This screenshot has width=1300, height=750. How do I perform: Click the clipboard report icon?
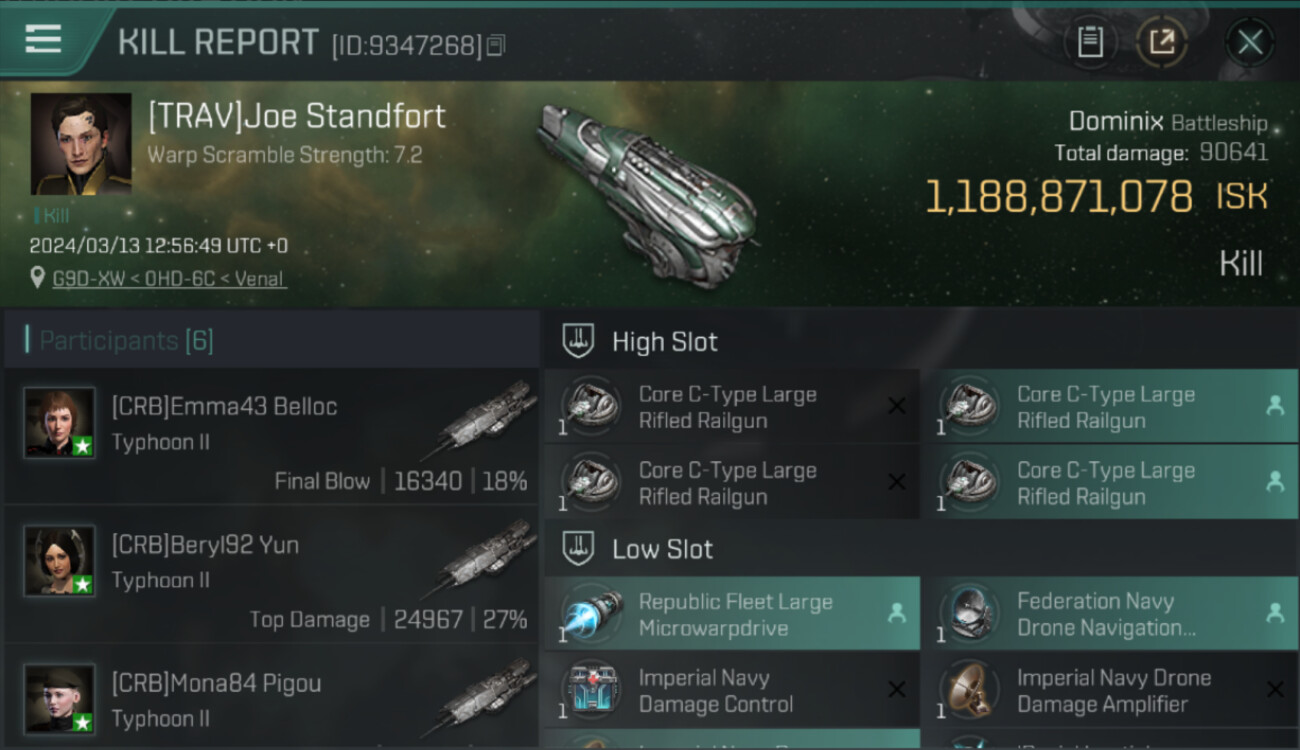click(x=1090, y=42)
